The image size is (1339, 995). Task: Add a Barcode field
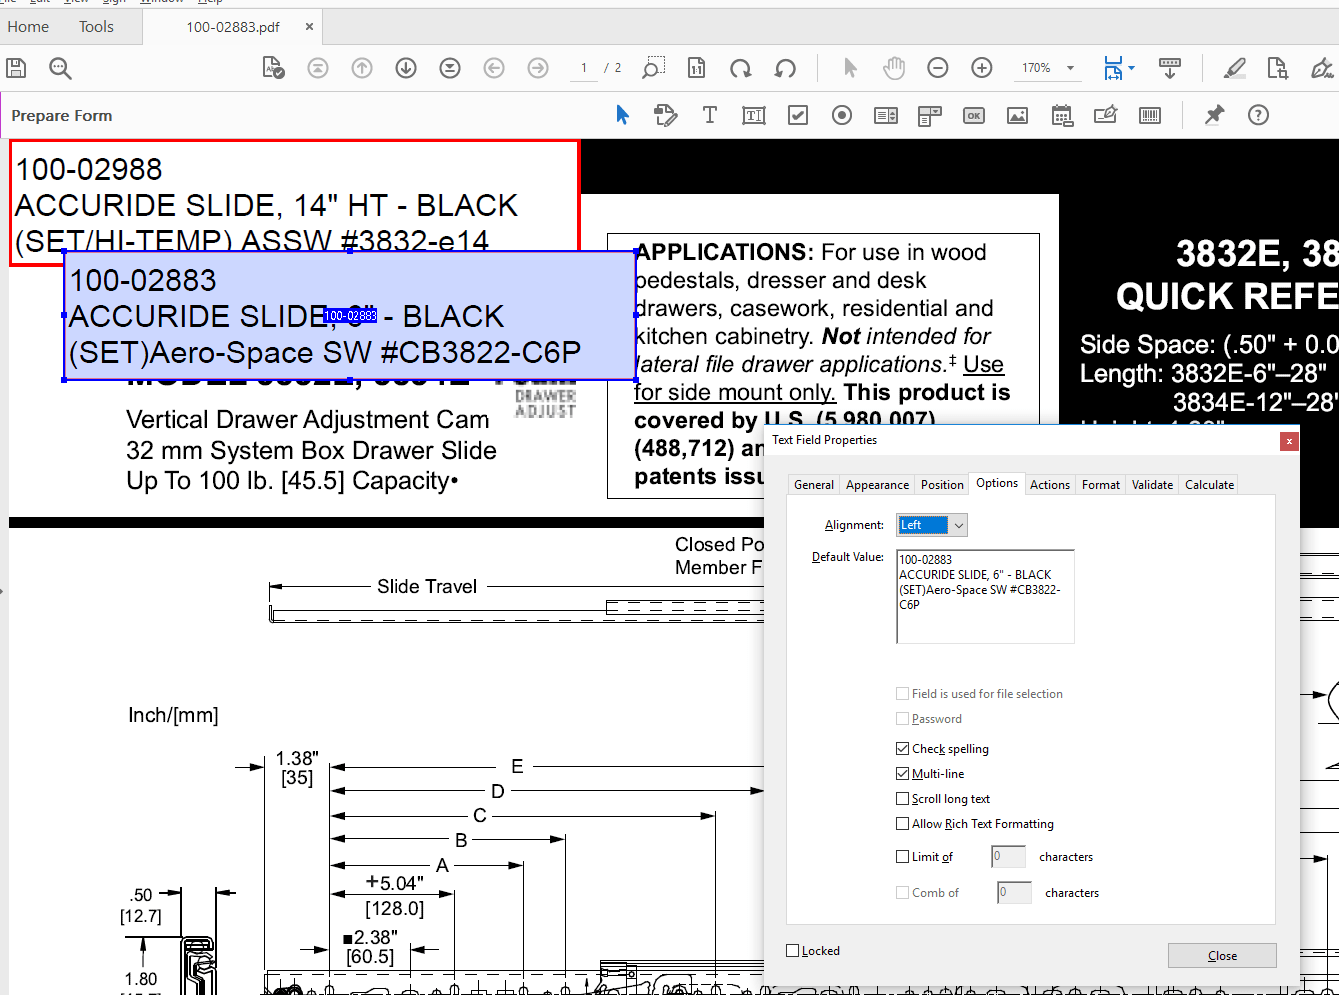(1149, 115)
